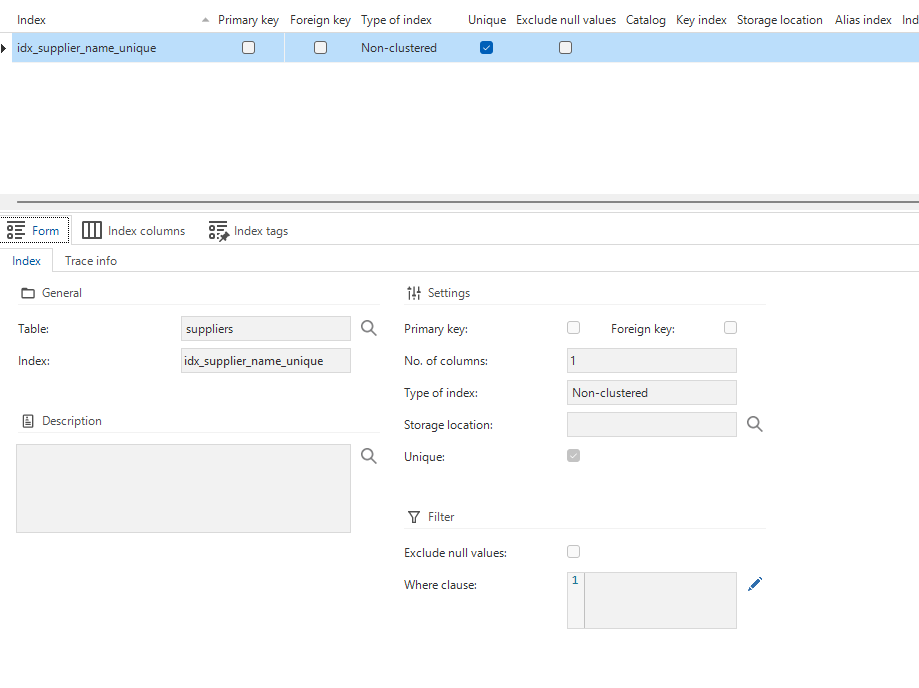Select the Index sub-tab
The height and width of the screenshot is (688, 919).
(26, 261)
